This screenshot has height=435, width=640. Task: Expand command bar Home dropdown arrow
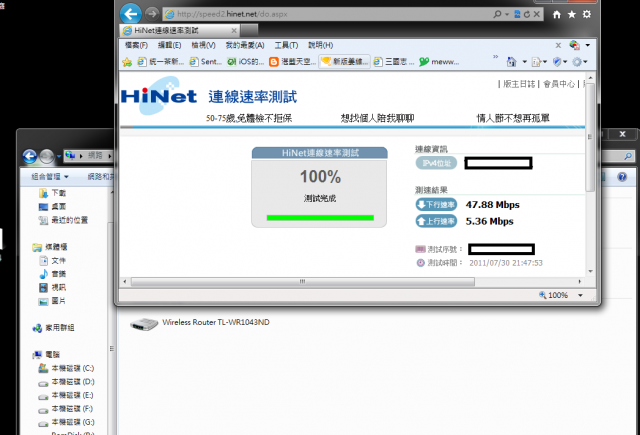pyautogui.click(x=524, y=62)
